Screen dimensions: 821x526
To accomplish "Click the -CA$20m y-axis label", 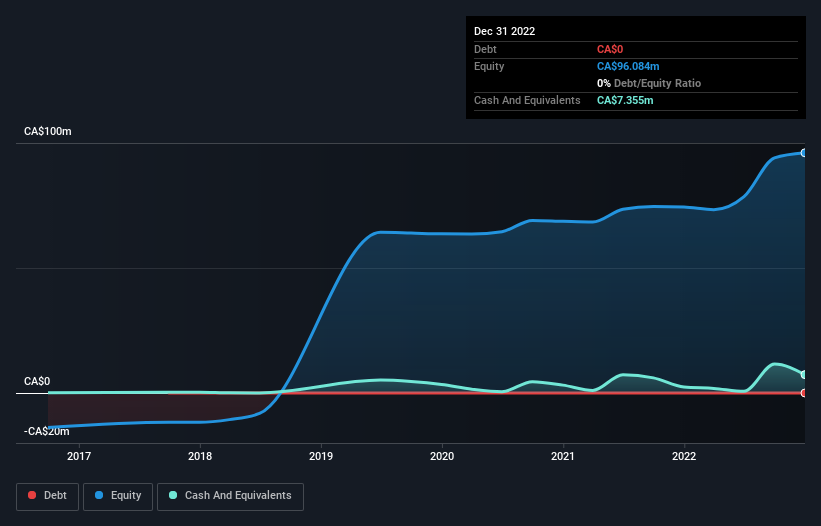I will (47, 431).
